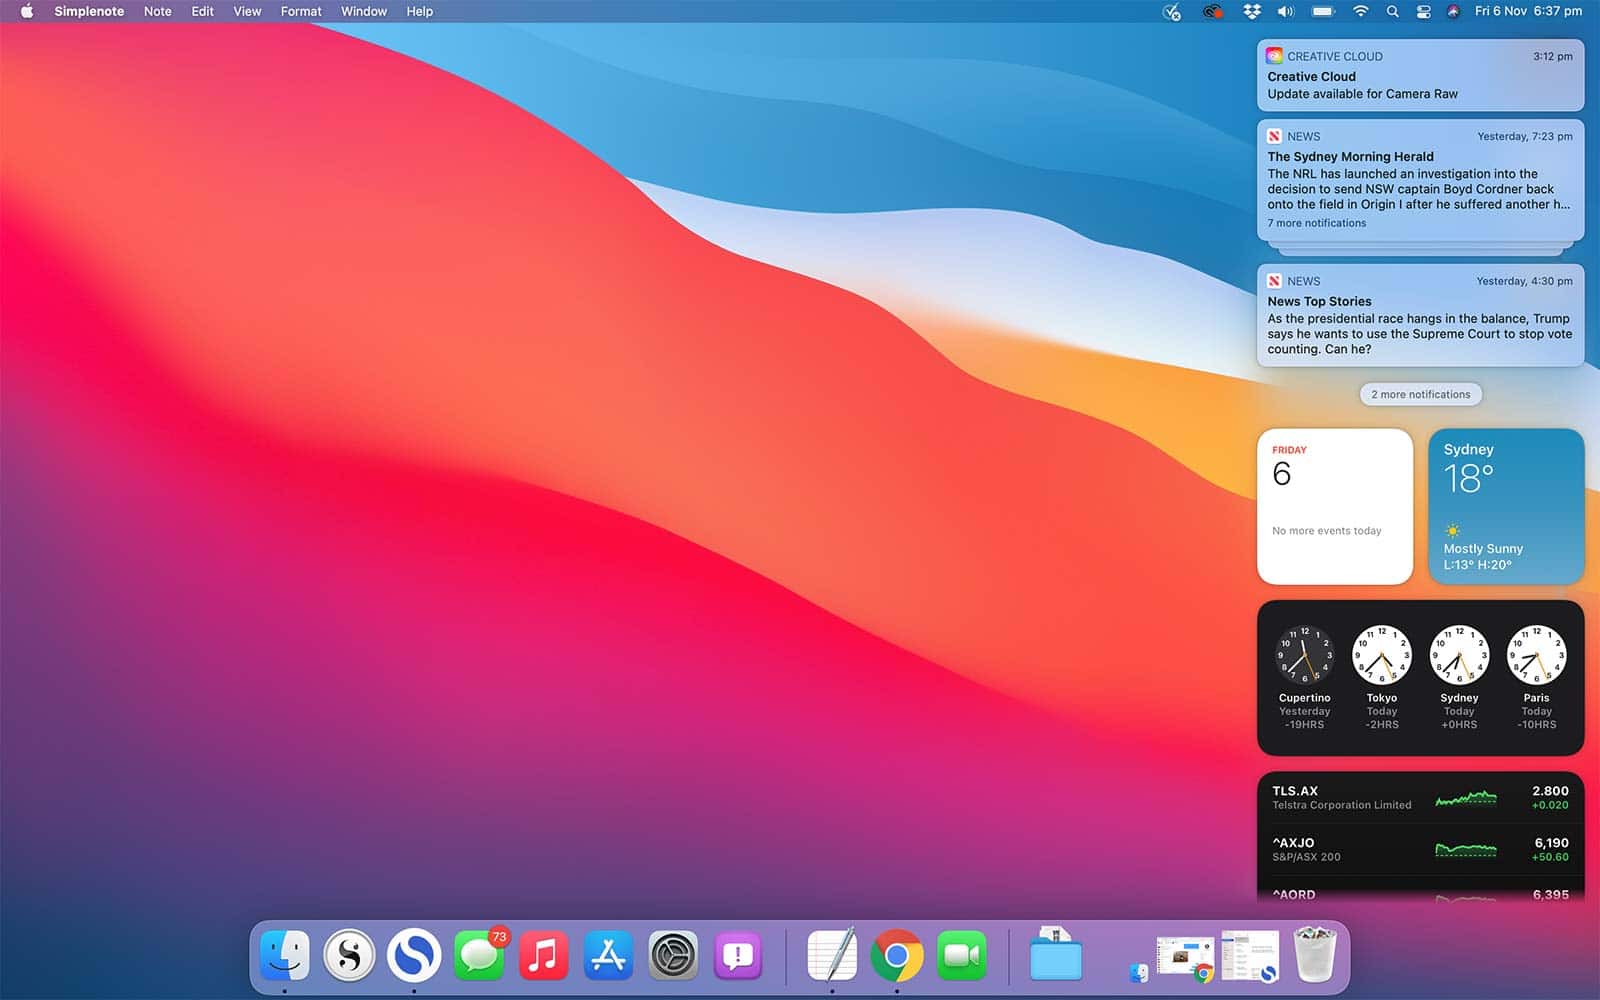Launch the App Store from Dock
This screenshot has width=1600, height=1000.
coord(608,955)
